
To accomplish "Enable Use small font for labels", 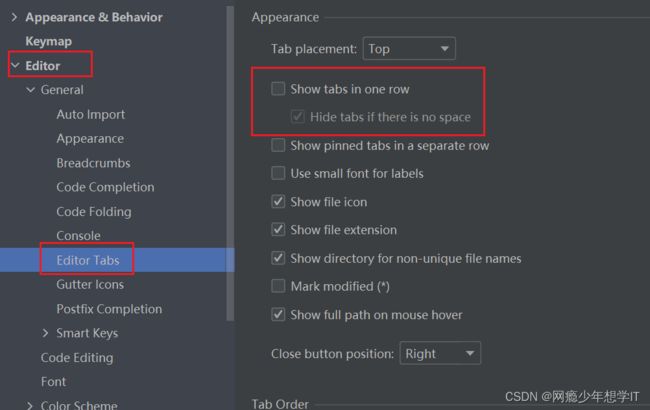I will click(278, 173).
